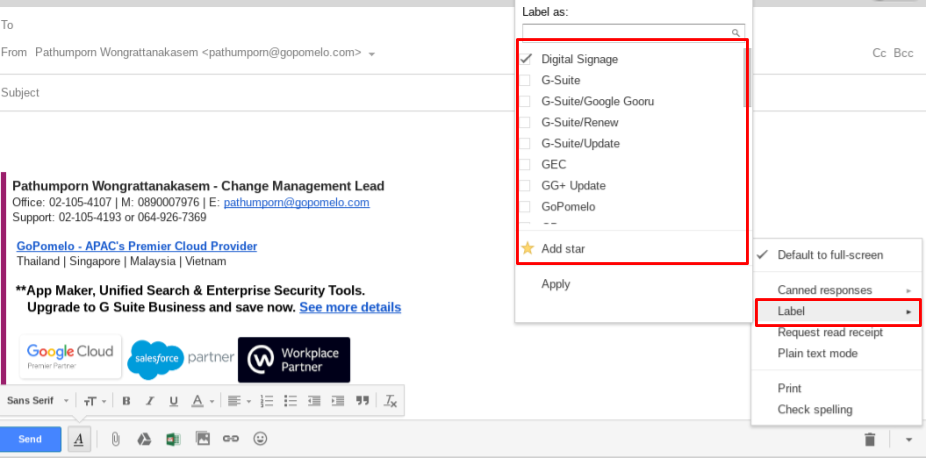This screenshot has height=458, width=926.
Task: Check the G-Suite label checkbox
Action: click(525, 80)
